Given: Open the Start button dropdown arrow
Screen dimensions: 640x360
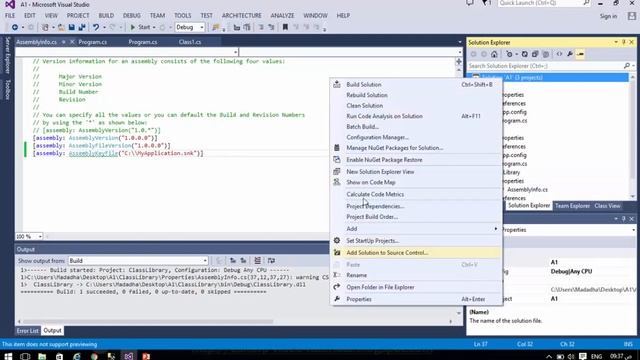Looking at the screenshot, I should point(154,27).
